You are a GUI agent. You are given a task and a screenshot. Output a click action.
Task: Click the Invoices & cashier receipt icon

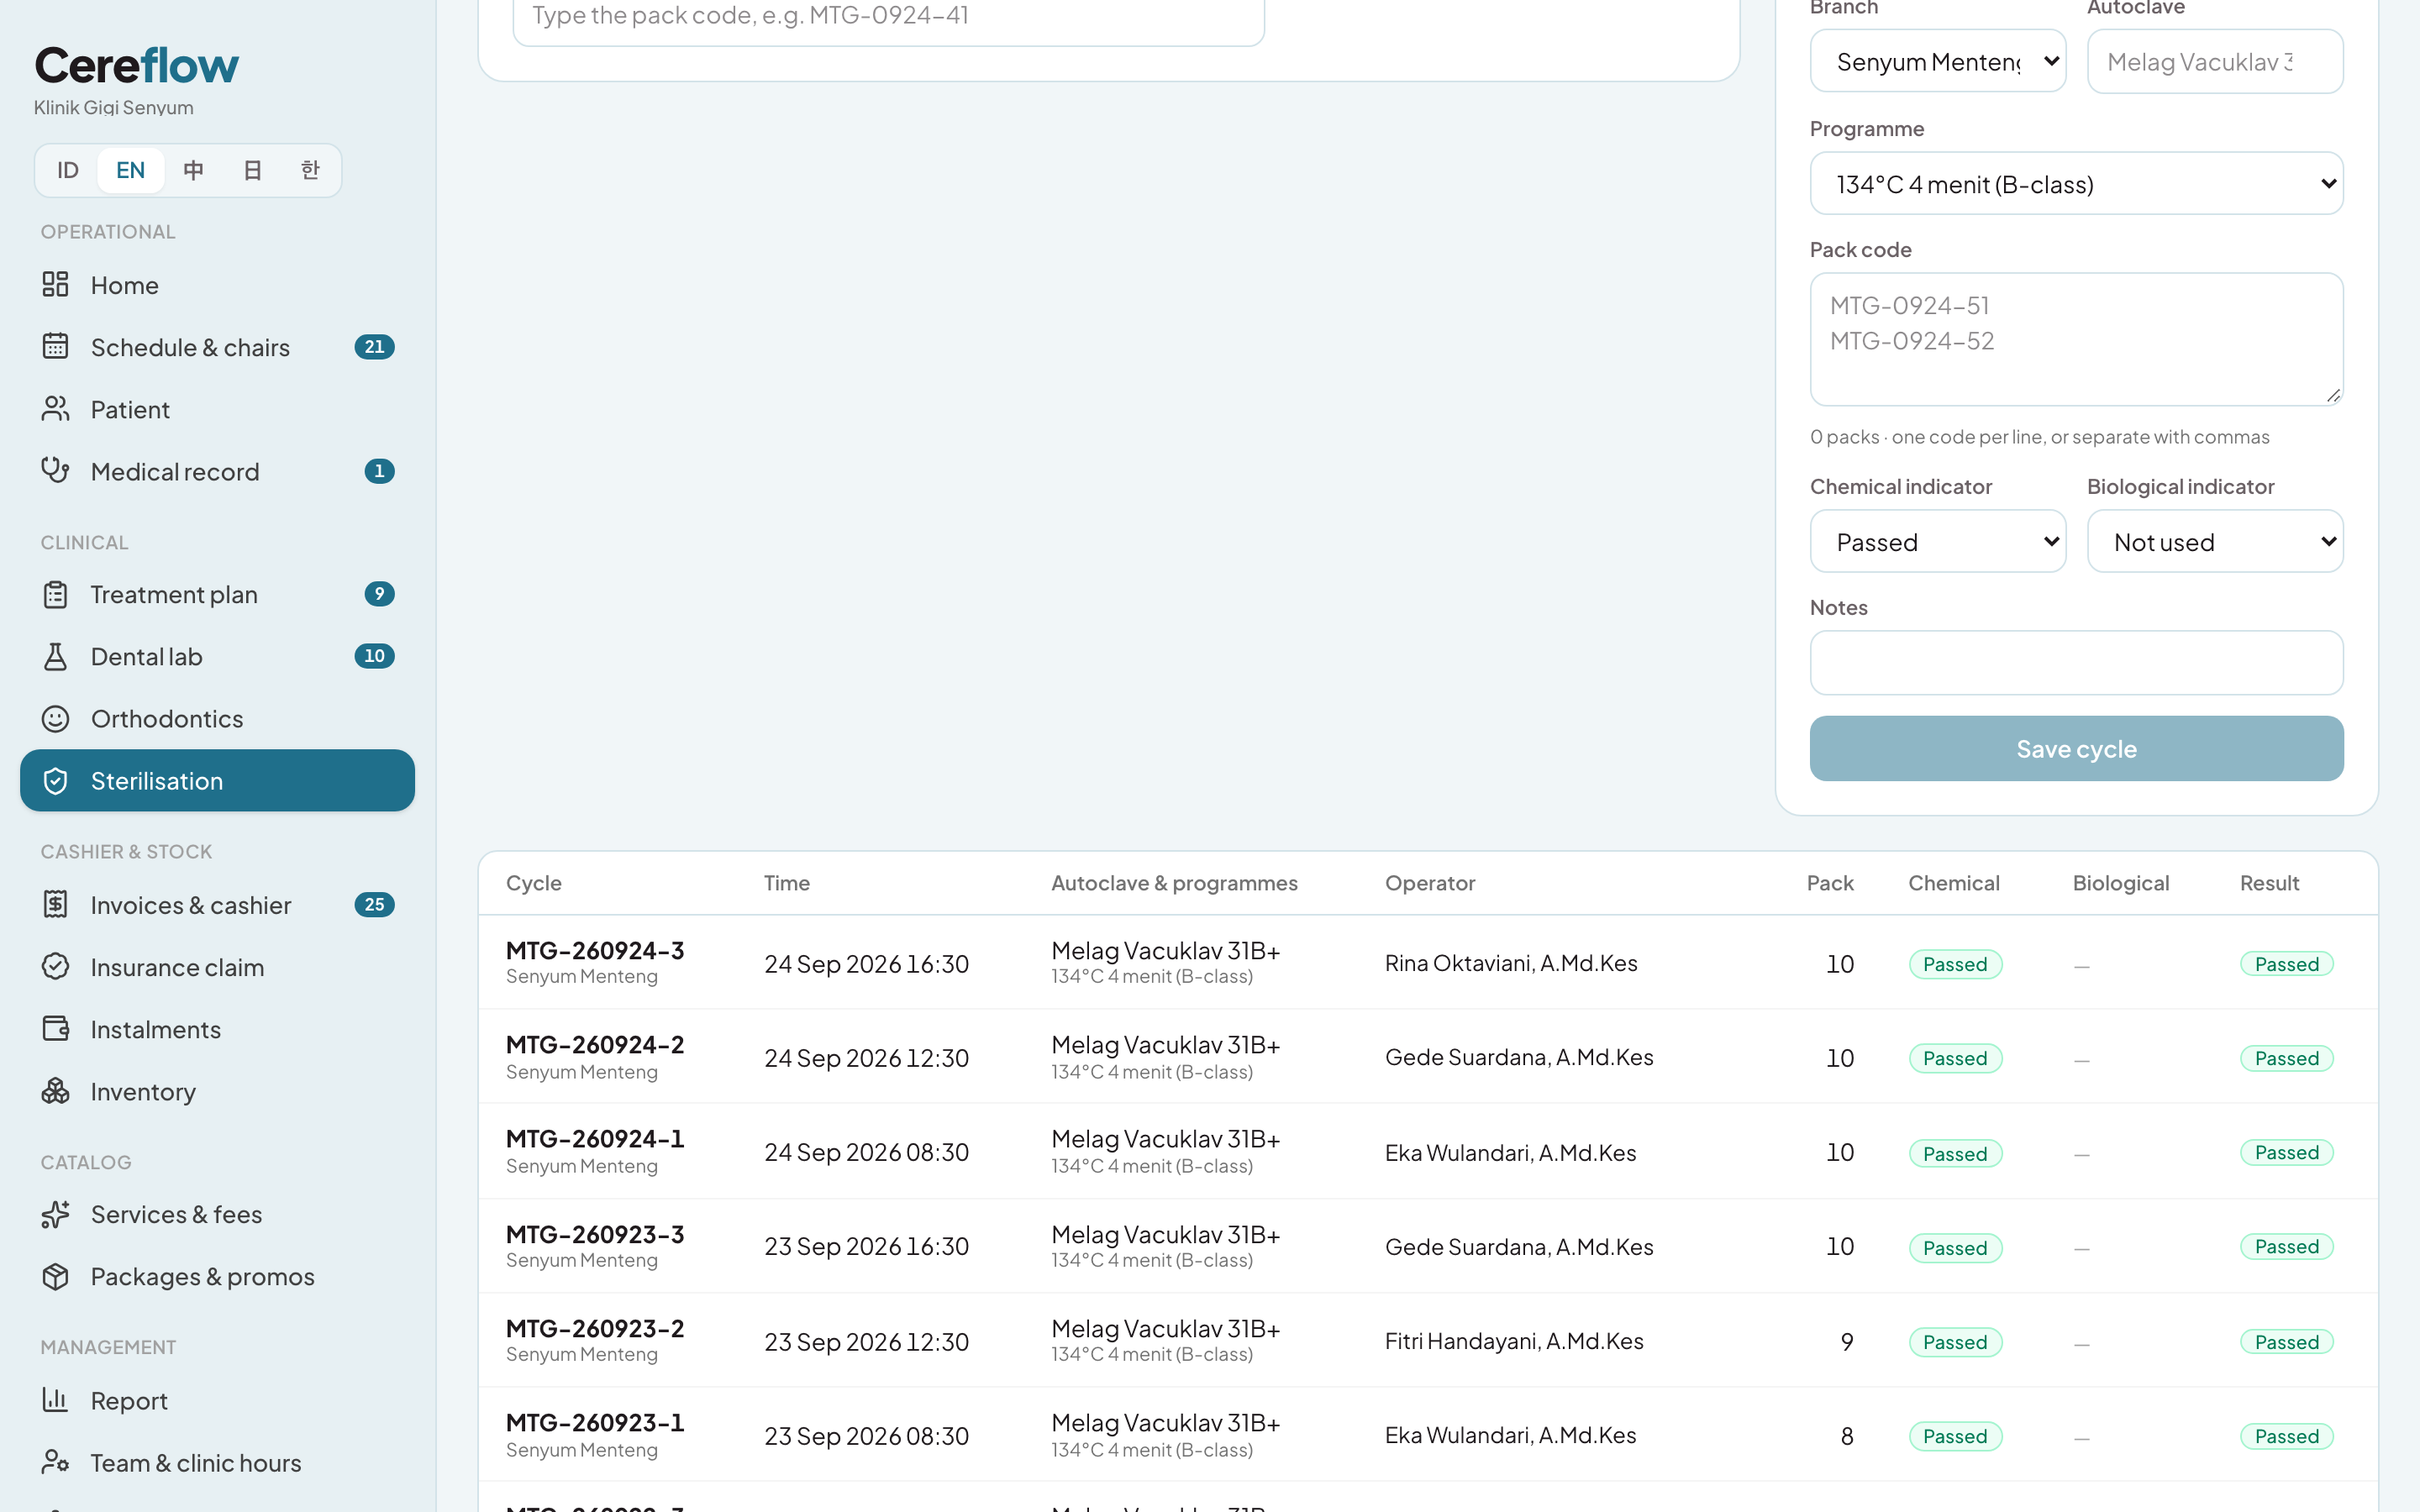click(55, 905)
